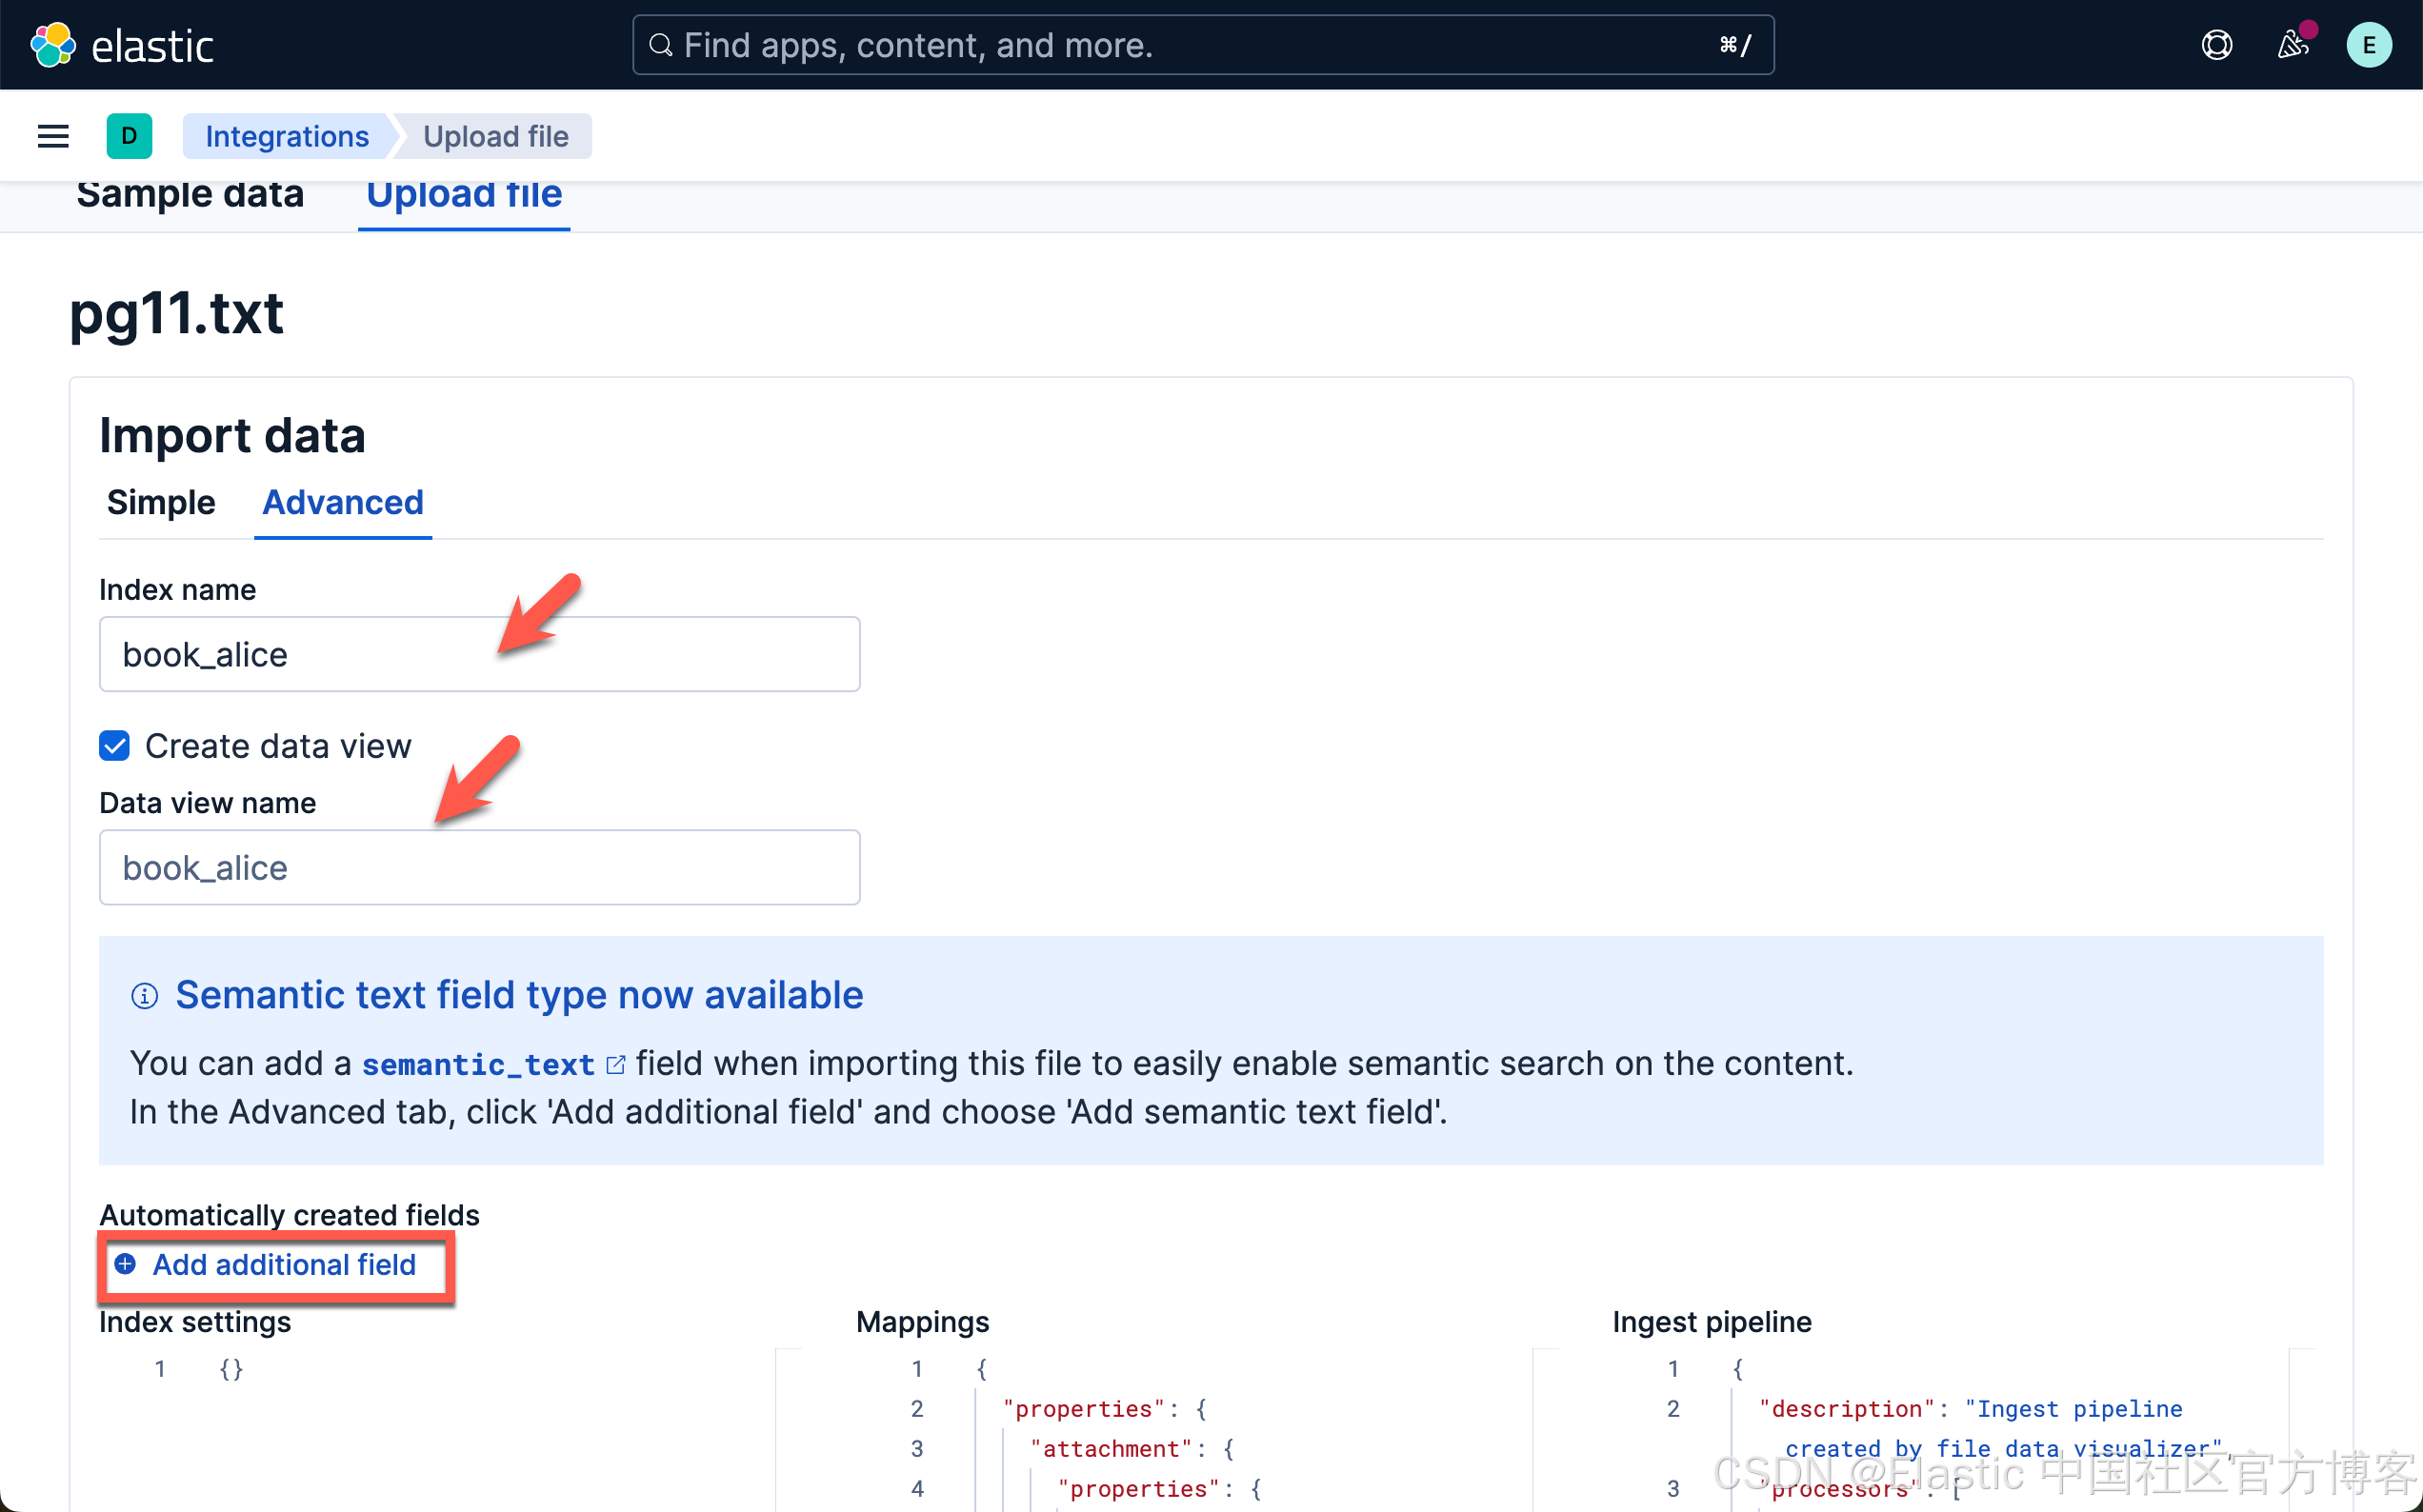The width and height of the screenshot is (2423, 1512).
Task: Click the info icon in semantic text callout
Action: tap(145, 996)
